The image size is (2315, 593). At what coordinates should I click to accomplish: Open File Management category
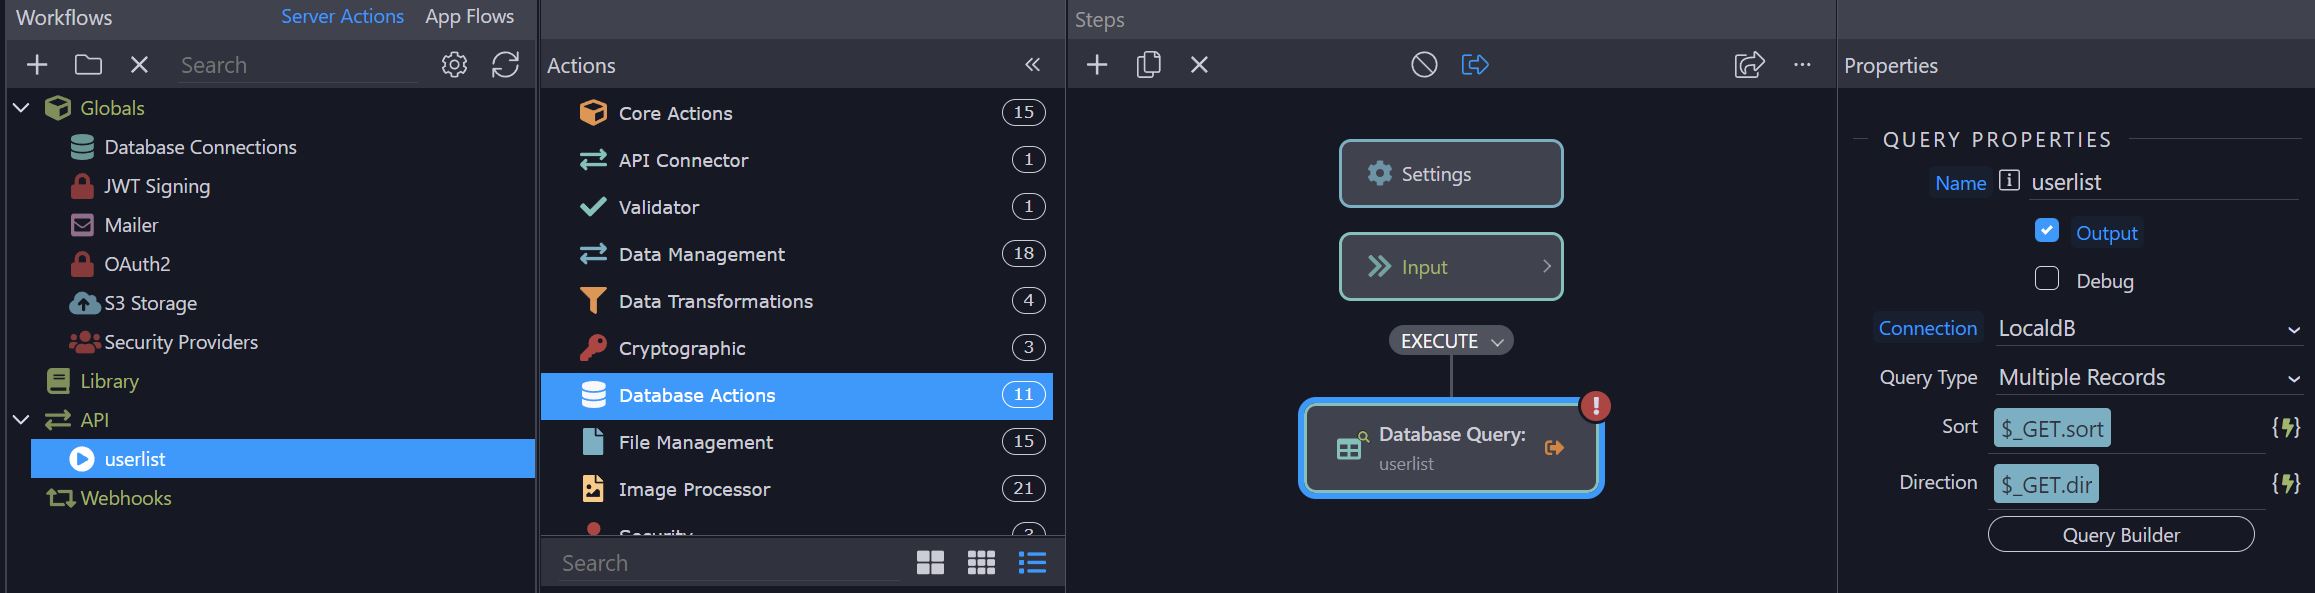pyautogui.click(x=797, y=442)
